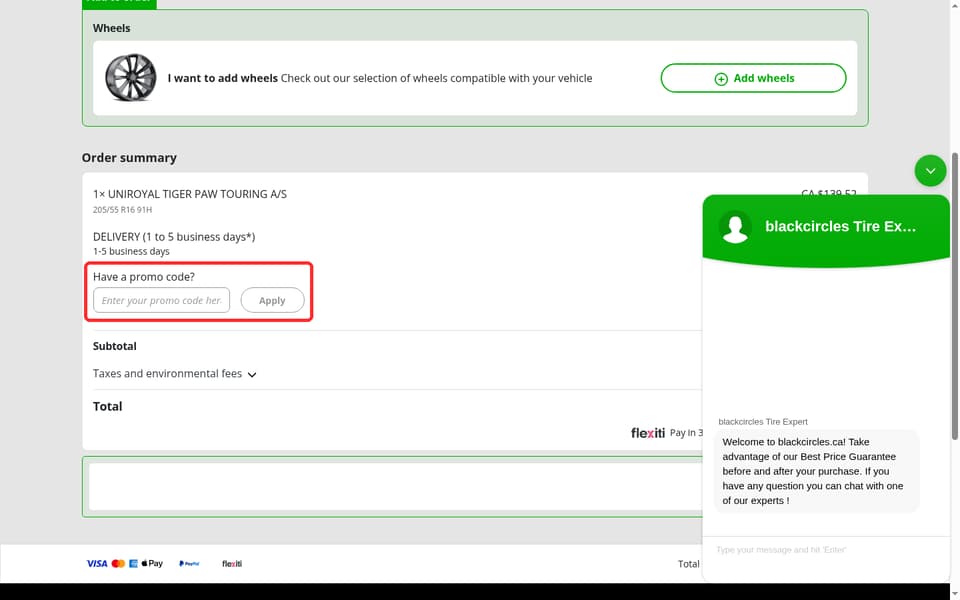
Task: Click the welcome message bubble in chat
Action: [x=817, y=471]
